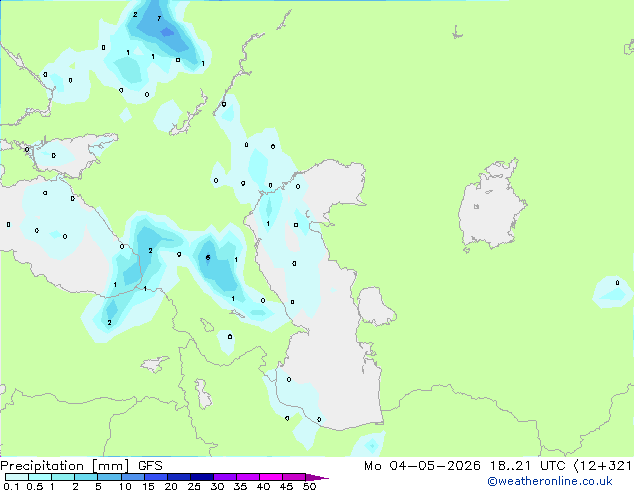This screenshot has width=634, height=490.
Task: Click the '20' legend scale label
Action: [x=171, y=486]
